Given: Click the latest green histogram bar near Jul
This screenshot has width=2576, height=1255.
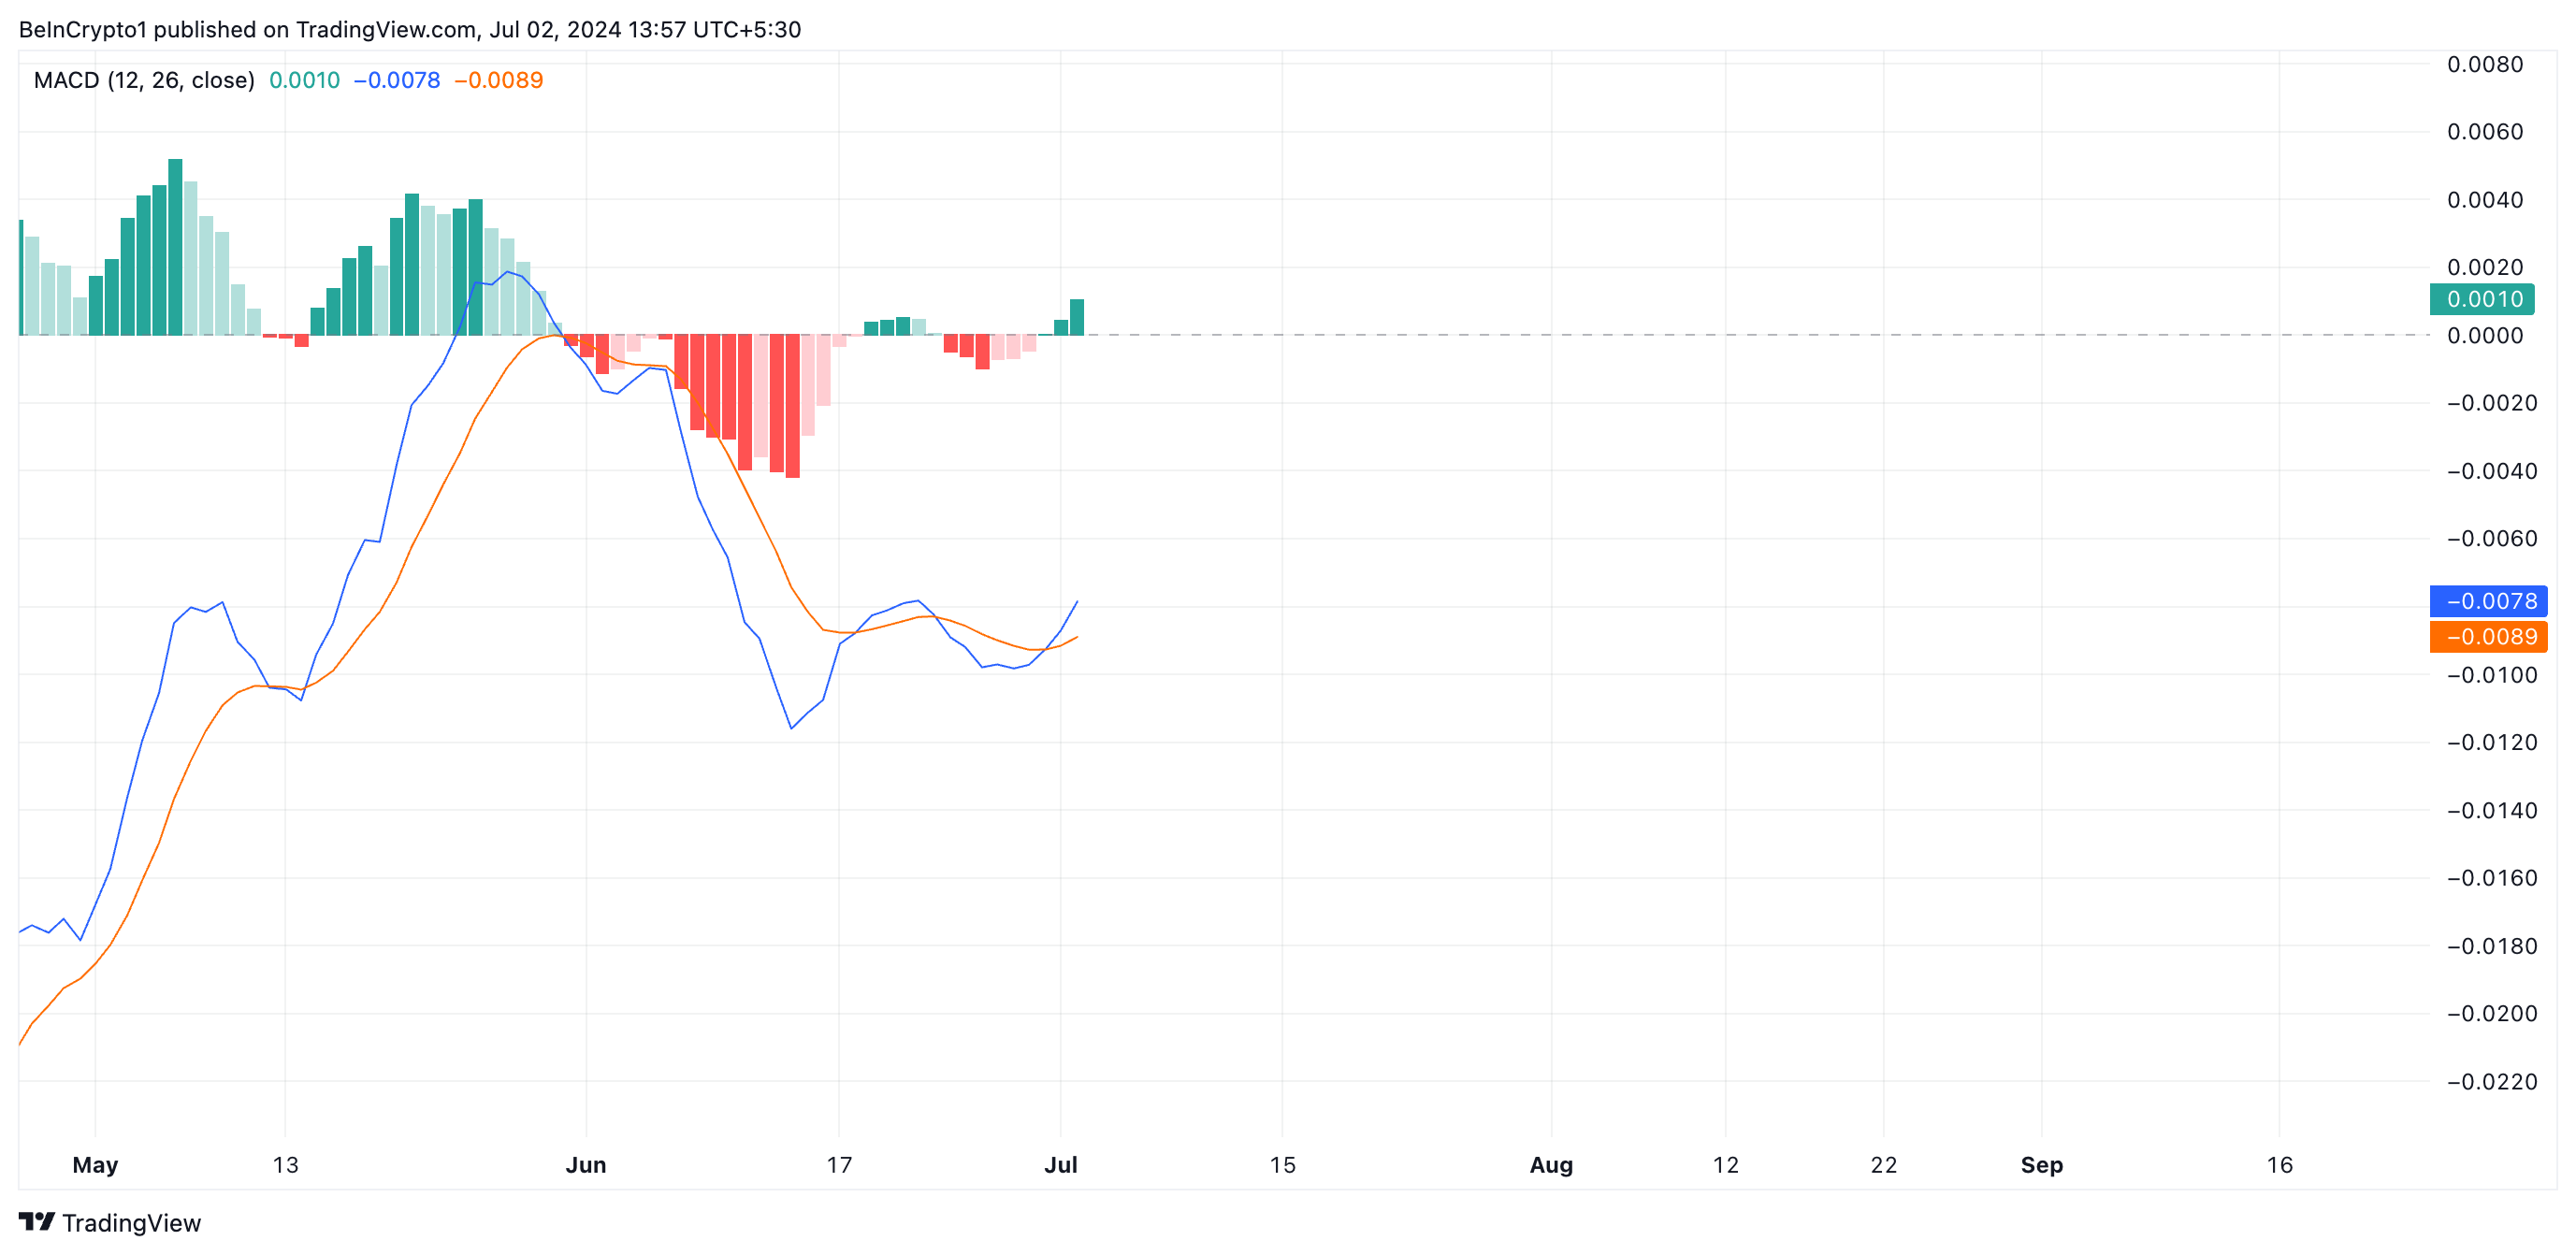Looking at the screenshot, I should pyautogui.click(x=1077, y=318).
